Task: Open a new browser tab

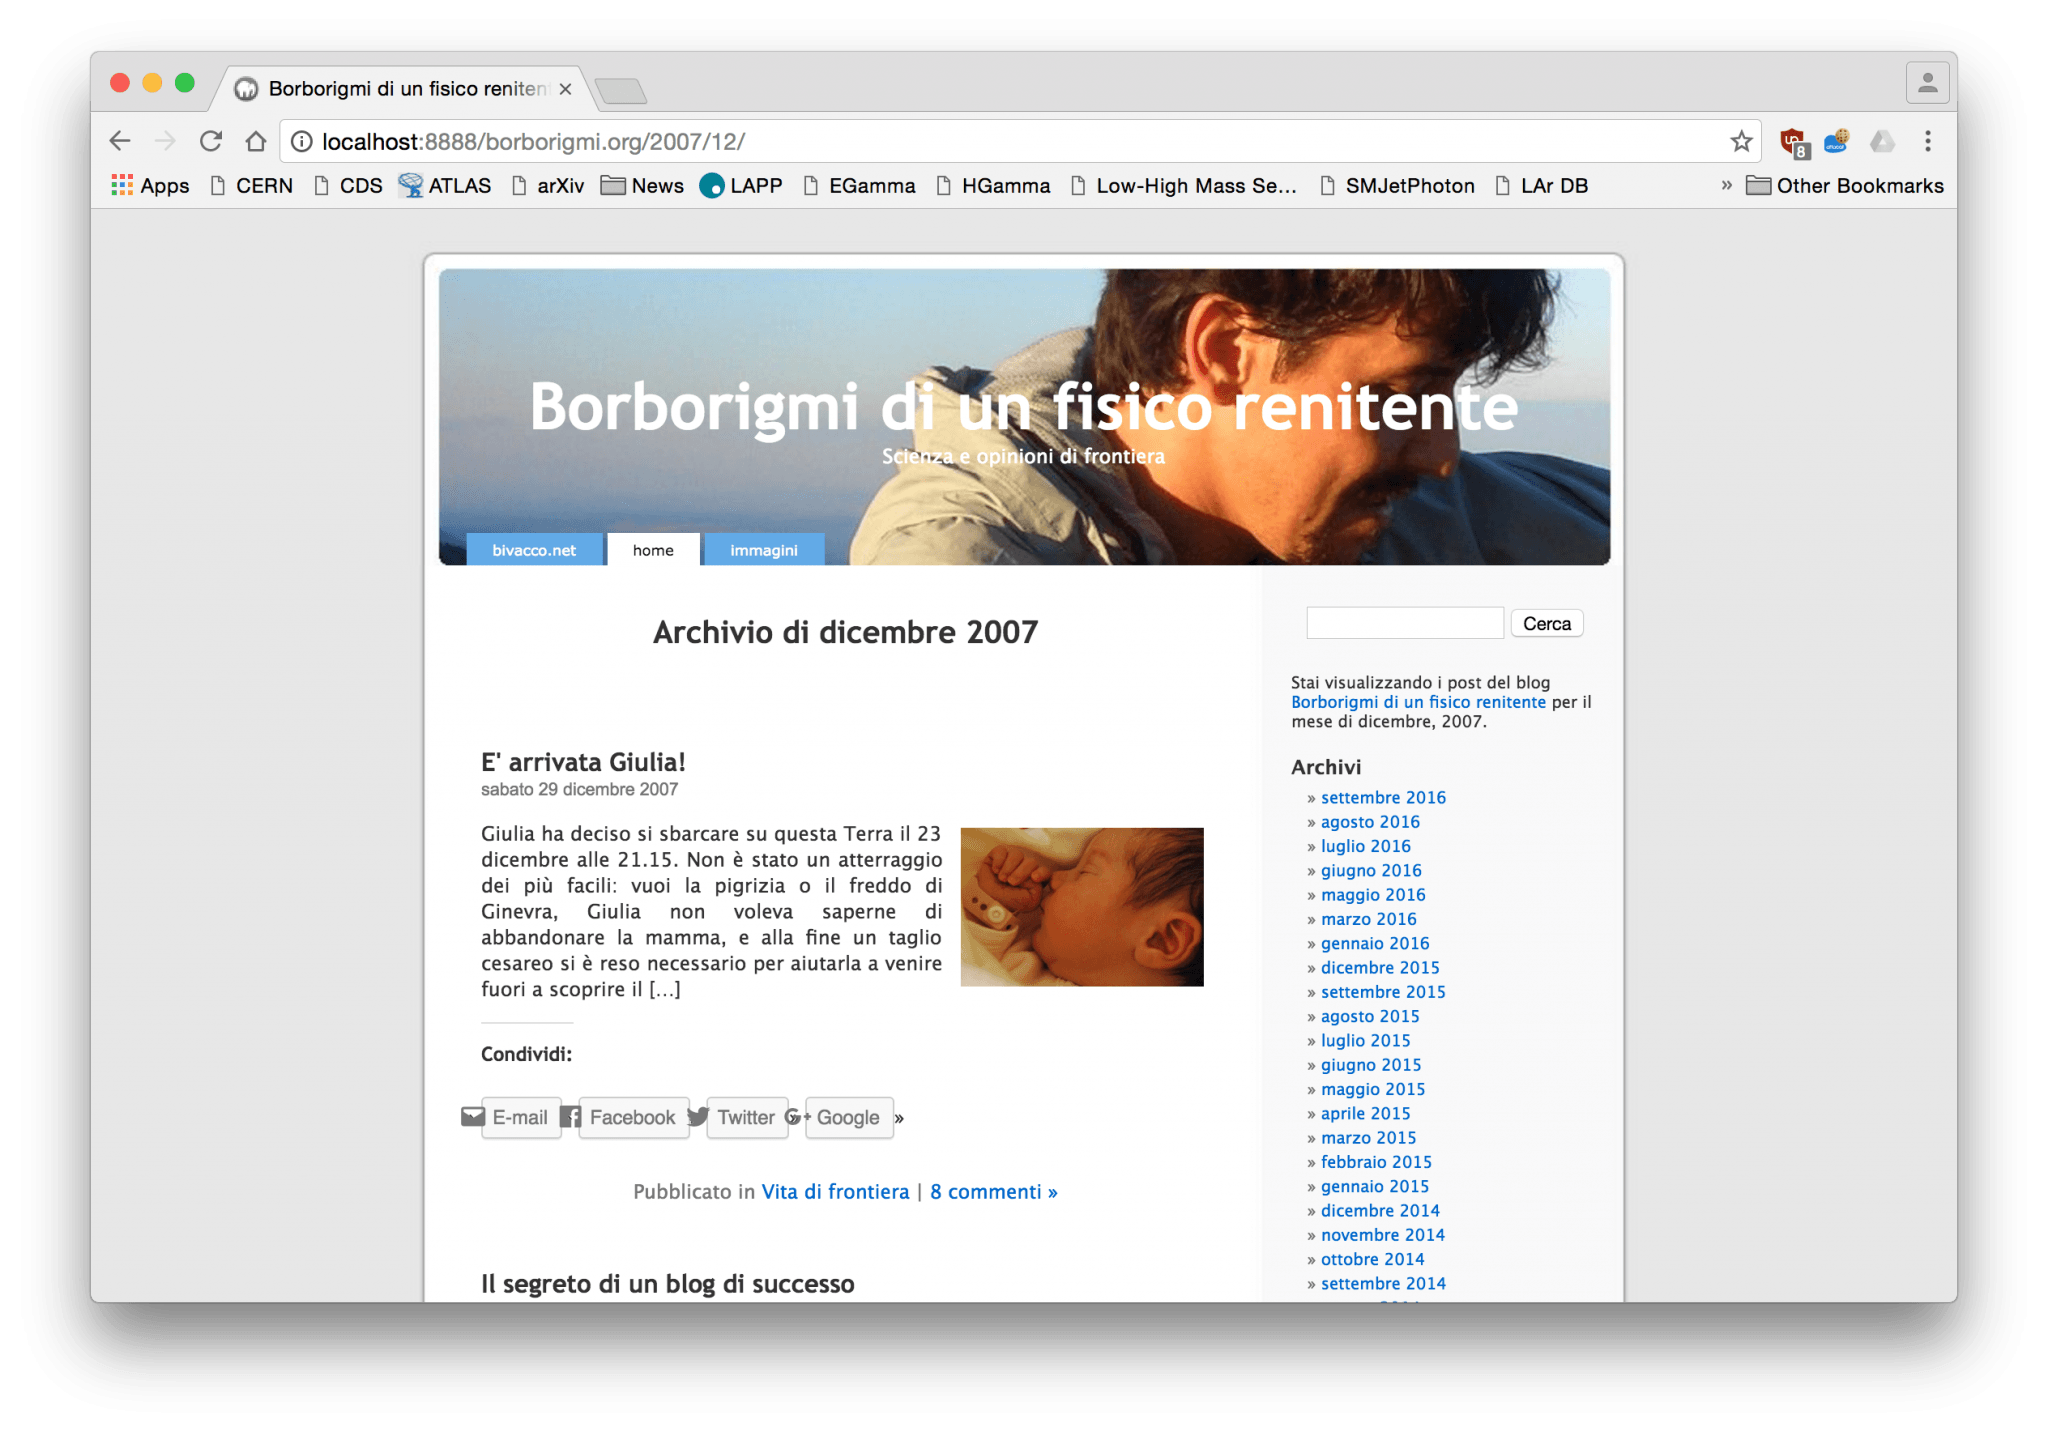Action: [621, 91]
